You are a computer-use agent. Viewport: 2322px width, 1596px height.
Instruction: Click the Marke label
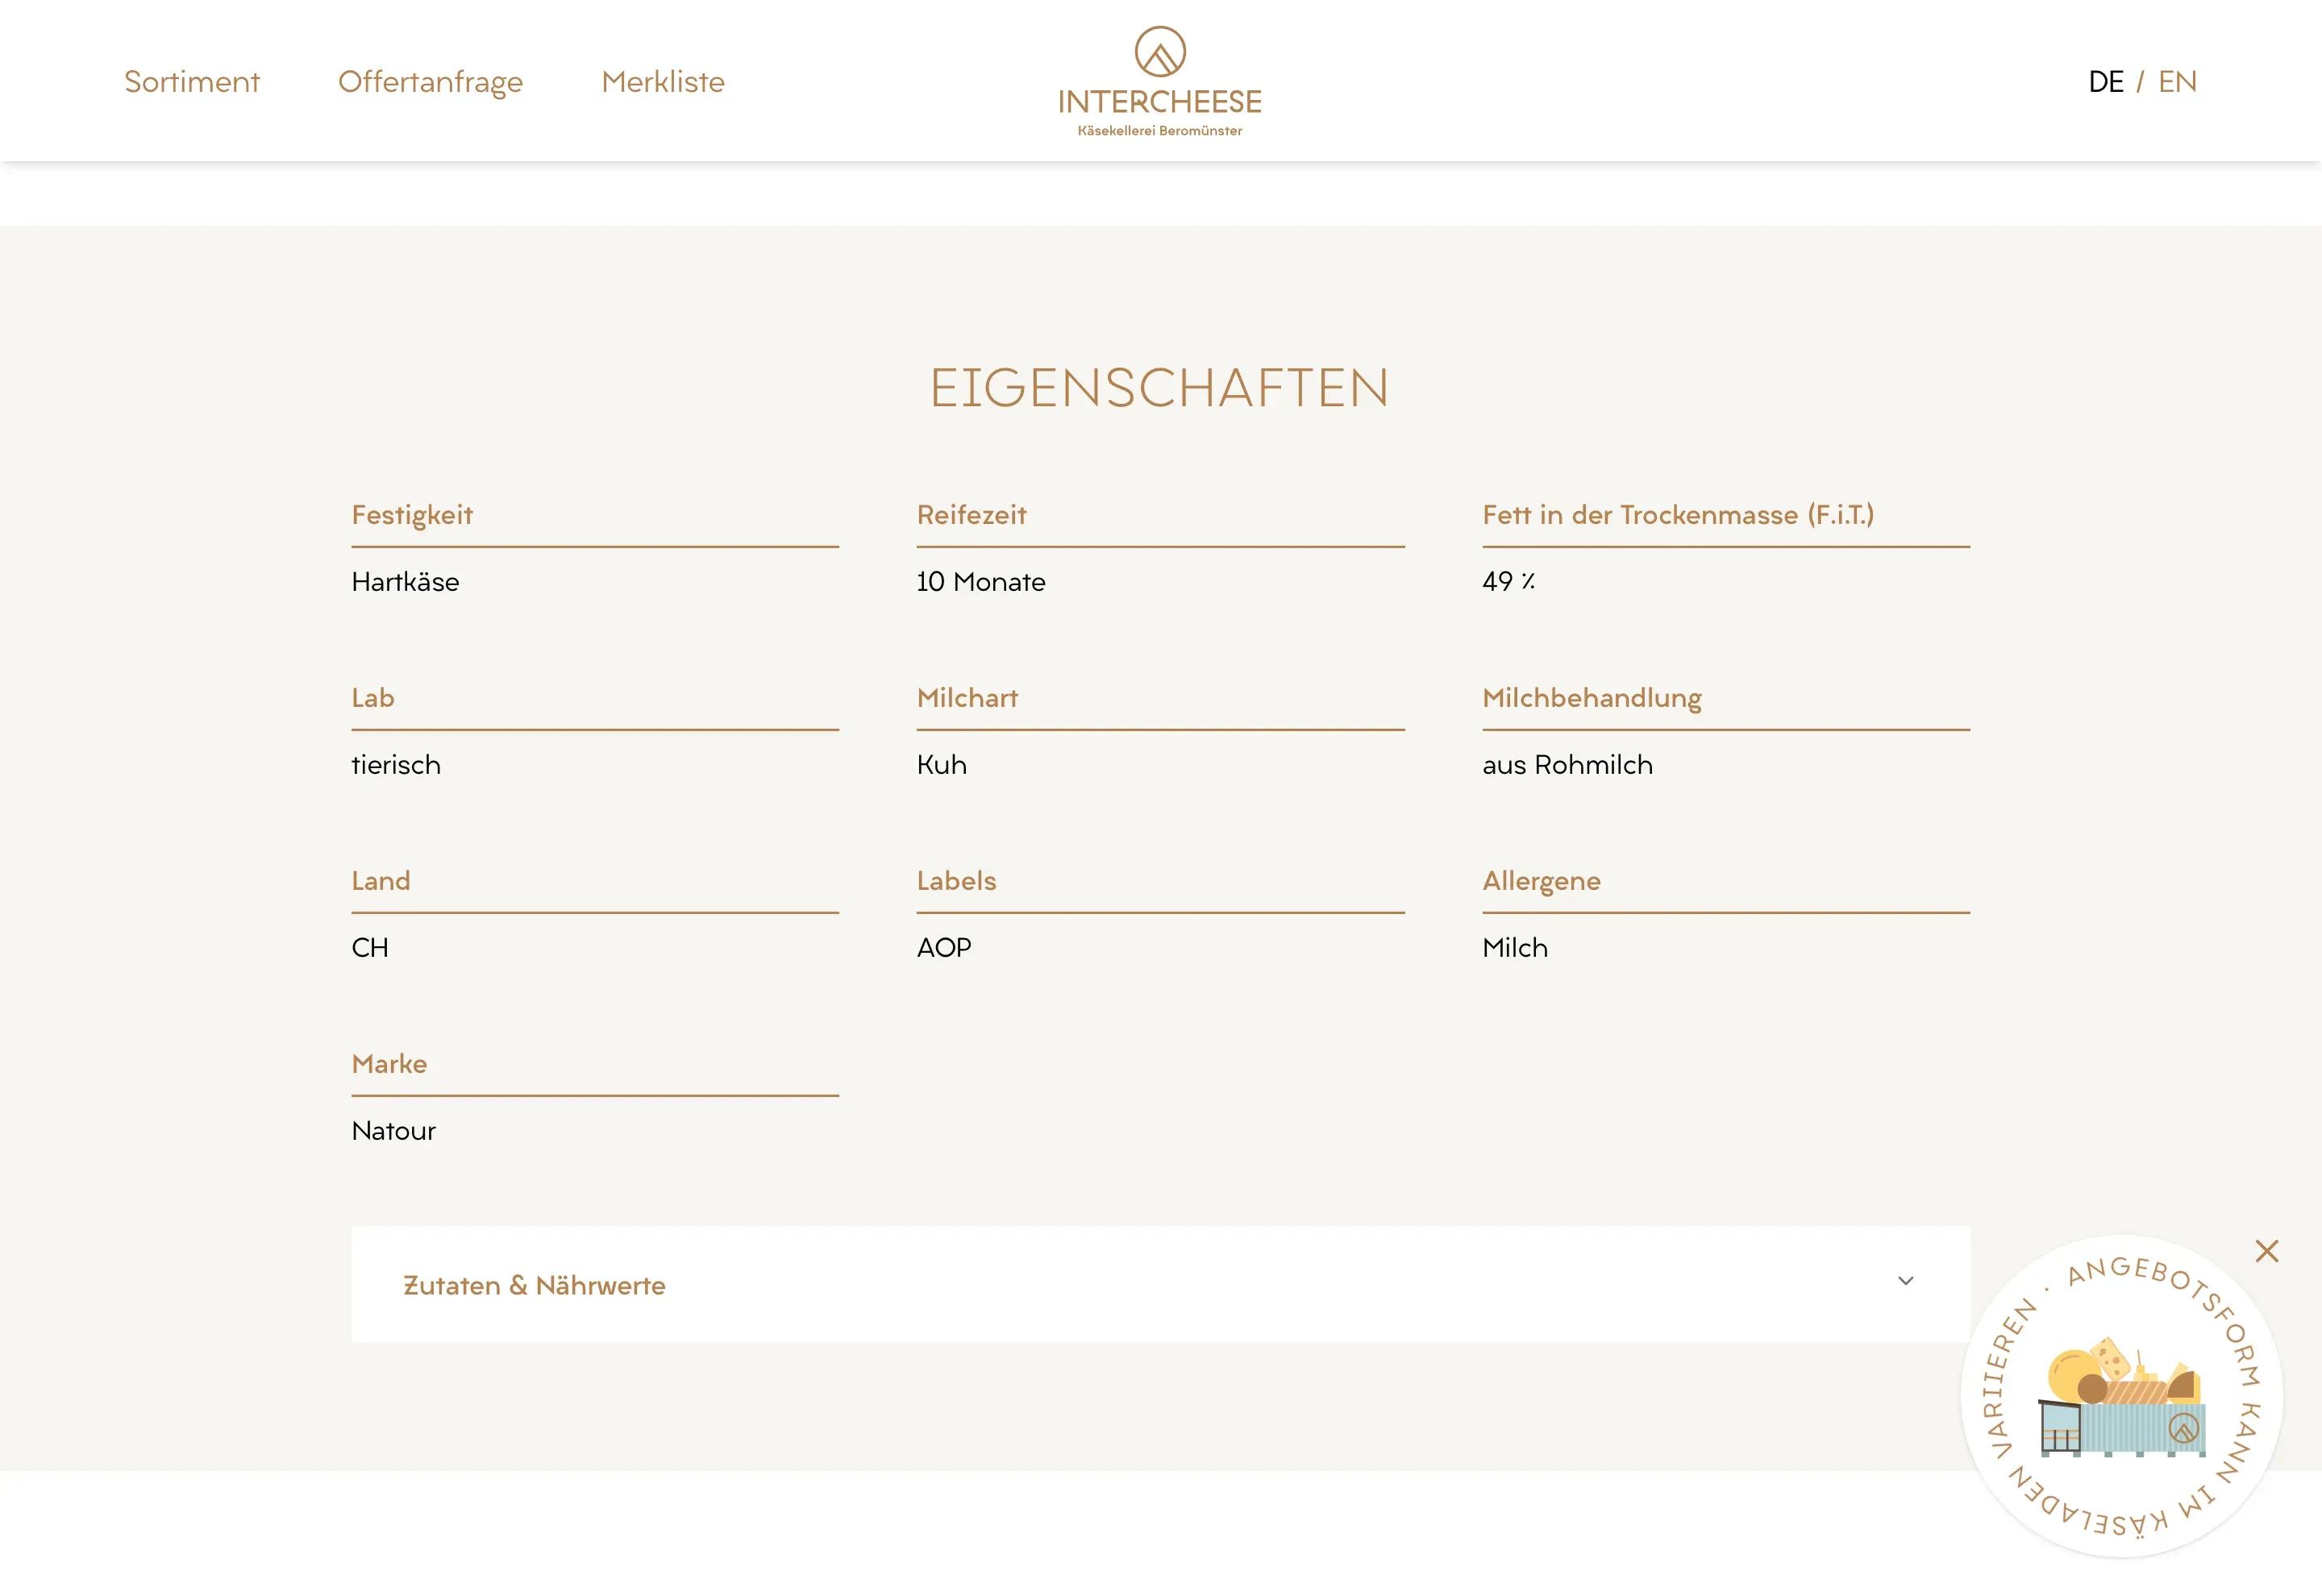(x=389, y=1064)
